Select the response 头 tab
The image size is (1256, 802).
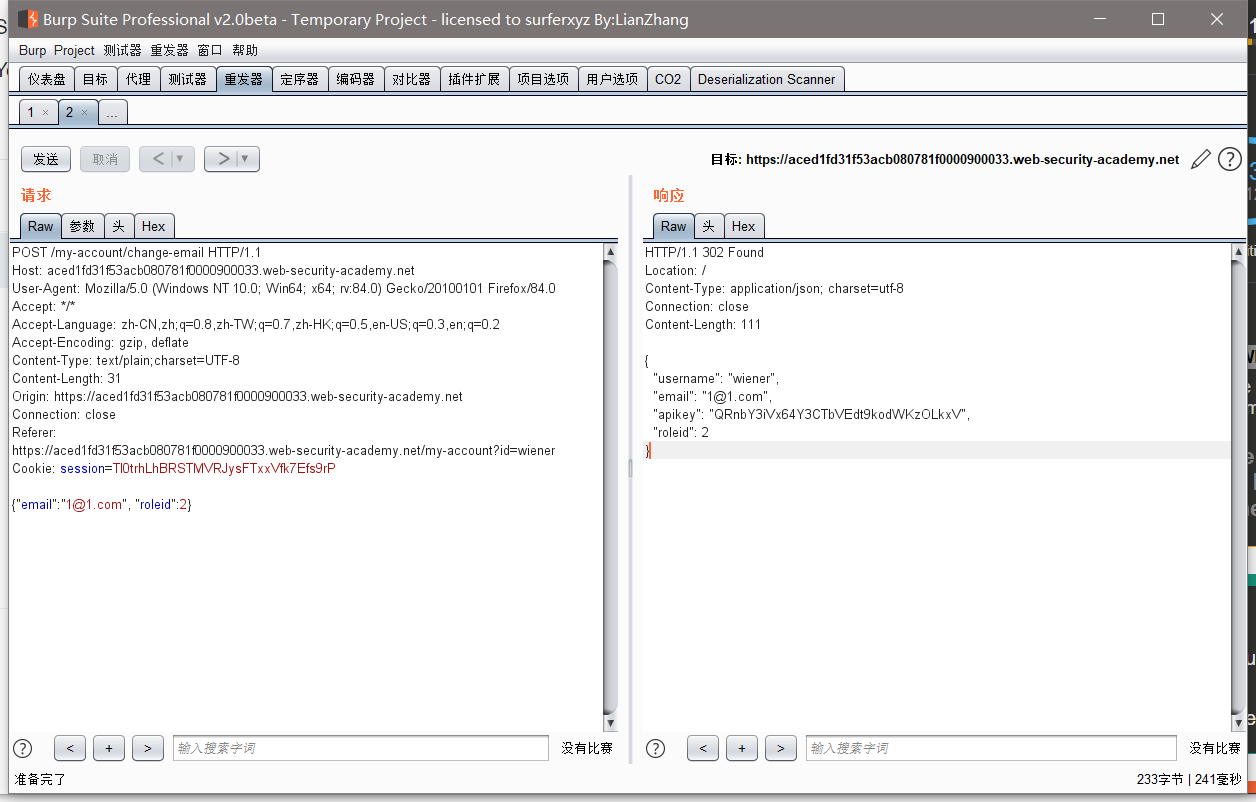(x=709, y=226)
